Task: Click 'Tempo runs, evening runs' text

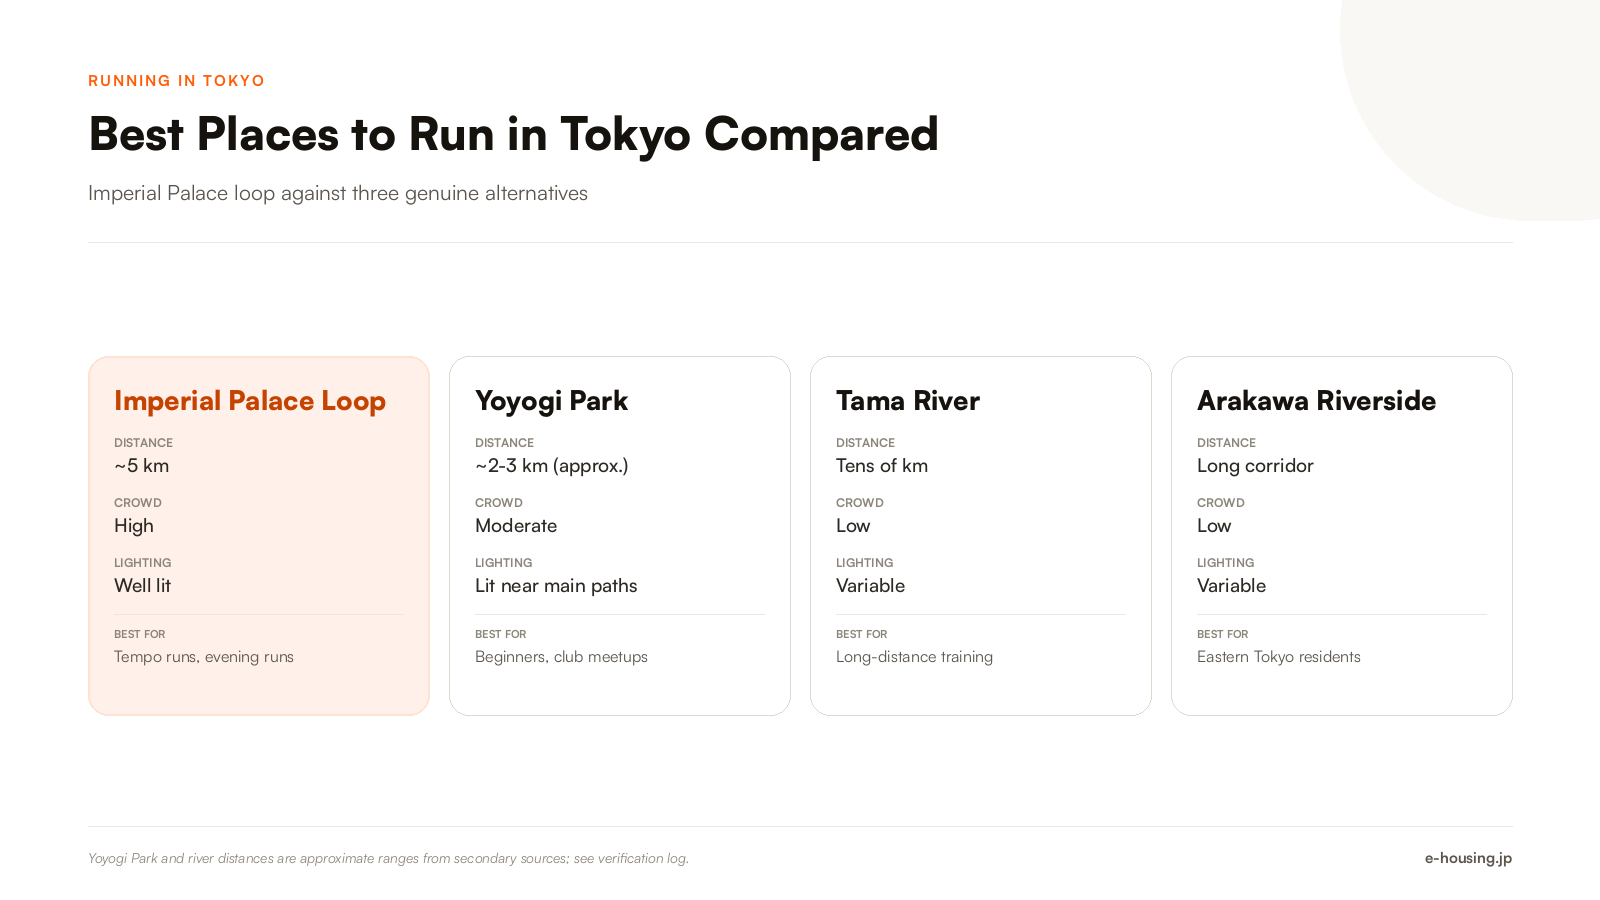Action: click(204, 657)
